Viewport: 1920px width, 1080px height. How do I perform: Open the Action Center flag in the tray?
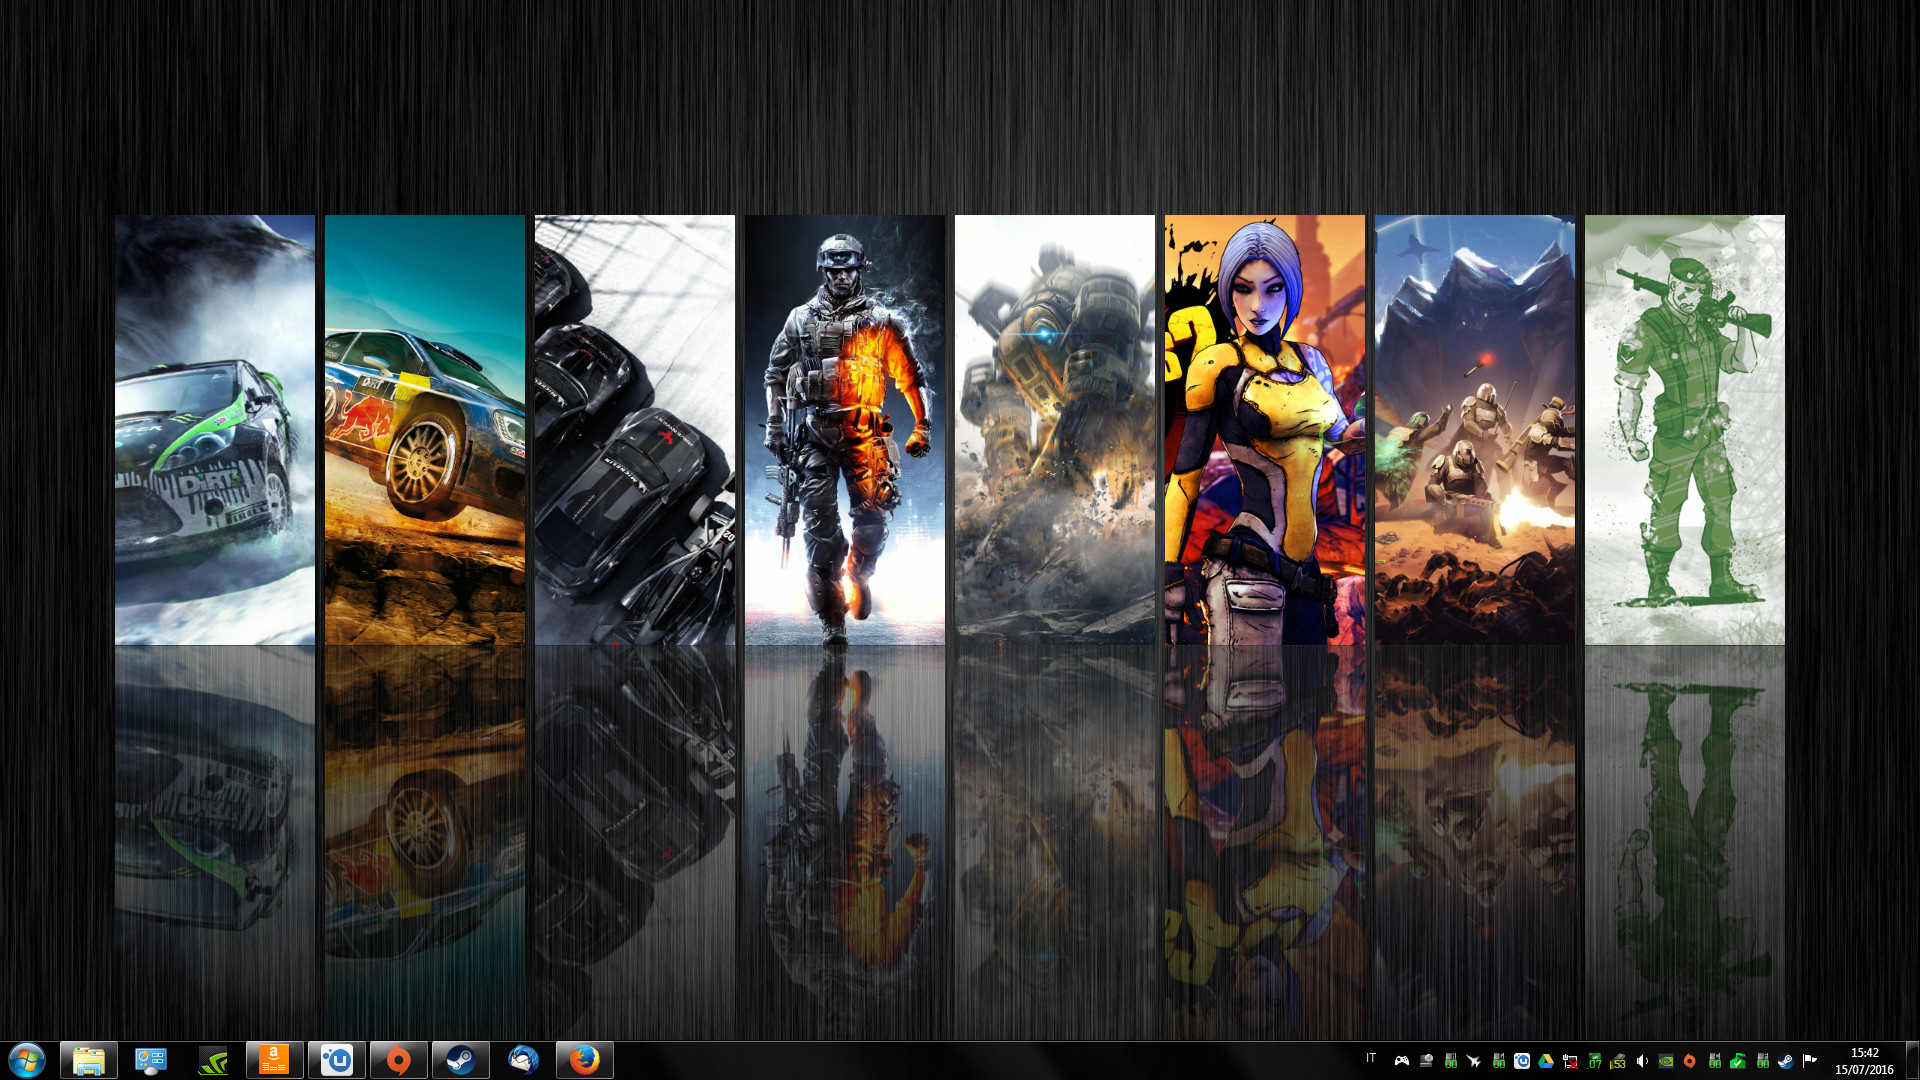(1808, 1060)
